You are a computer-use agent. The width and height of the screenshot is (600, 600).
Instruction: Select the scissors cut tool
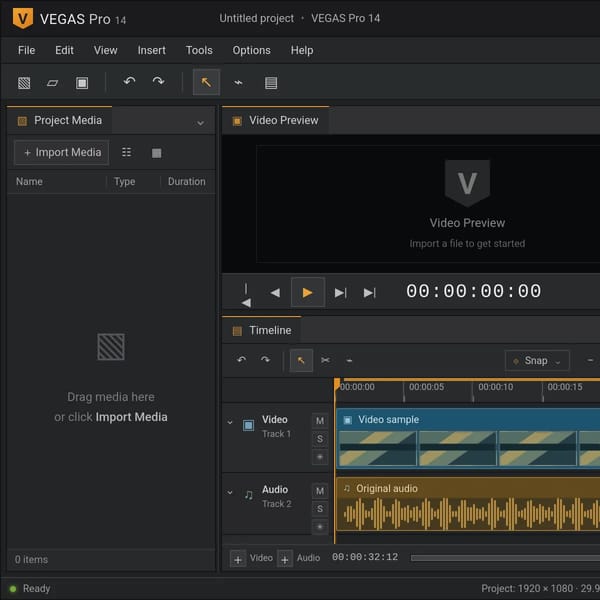[x=325, y=360]
